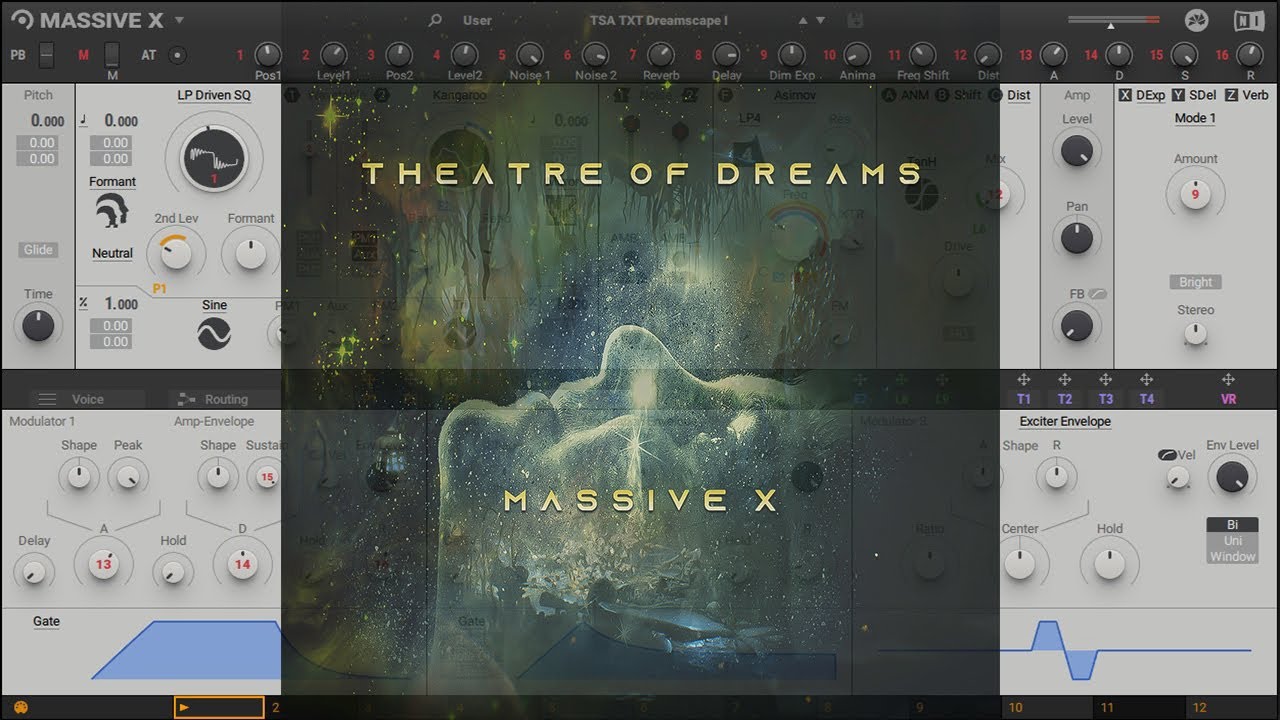Click the T2 tracker drag icon

click(1065, 380)
